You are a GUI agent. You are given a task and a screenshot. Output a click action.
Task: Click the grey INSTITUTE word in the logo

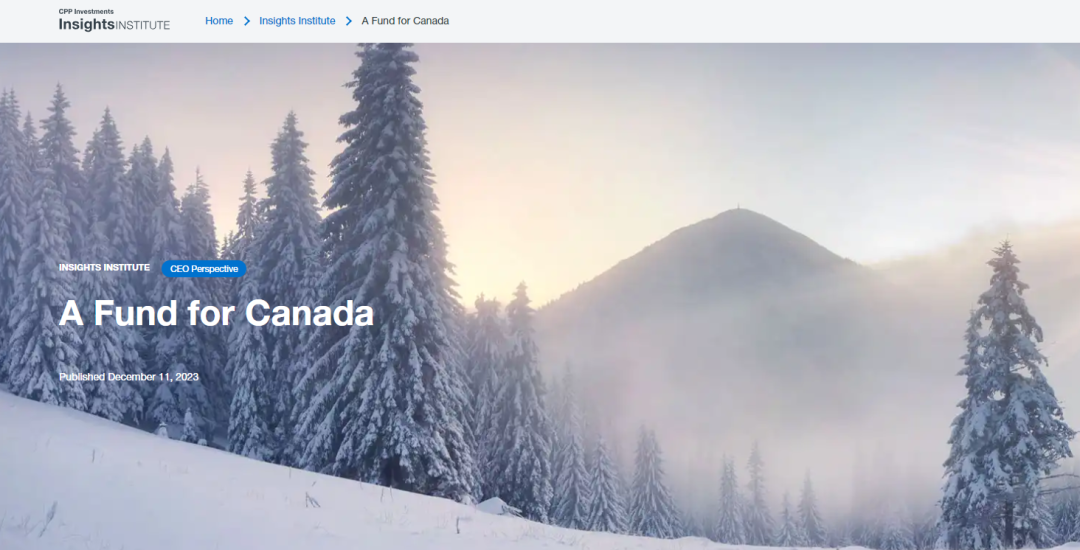[143, 25]
